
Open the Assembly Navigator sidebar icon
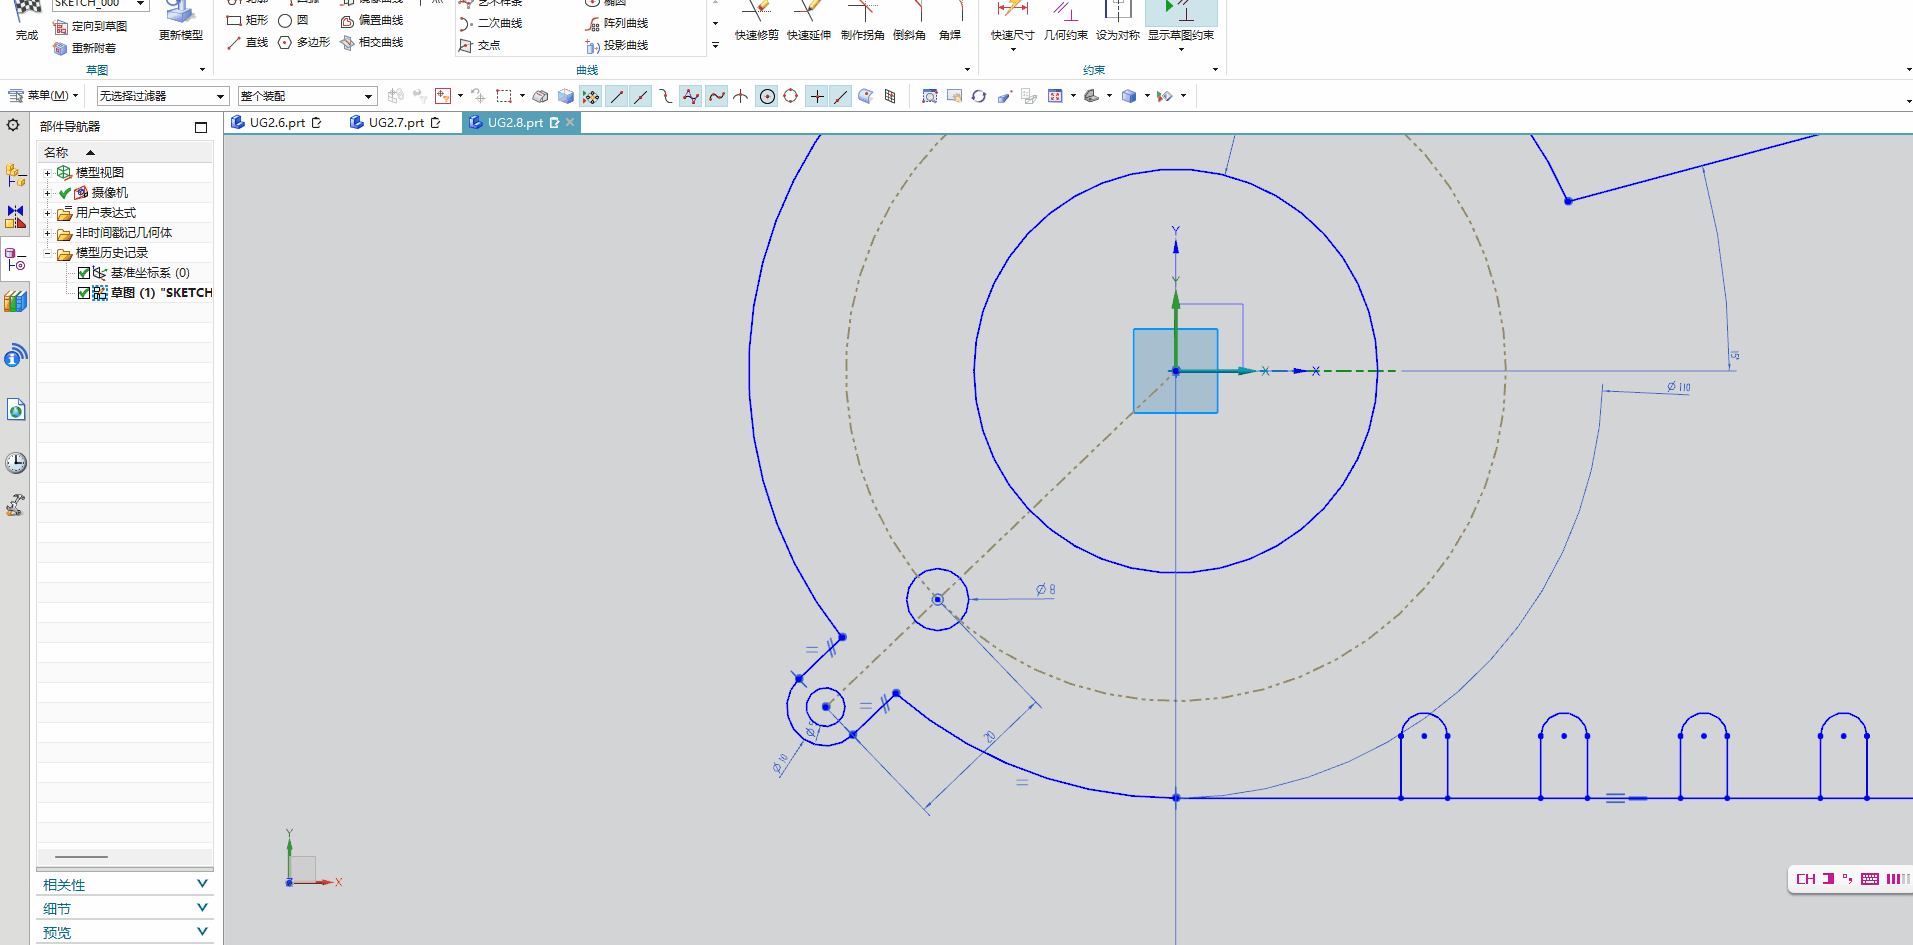point(15,175)
